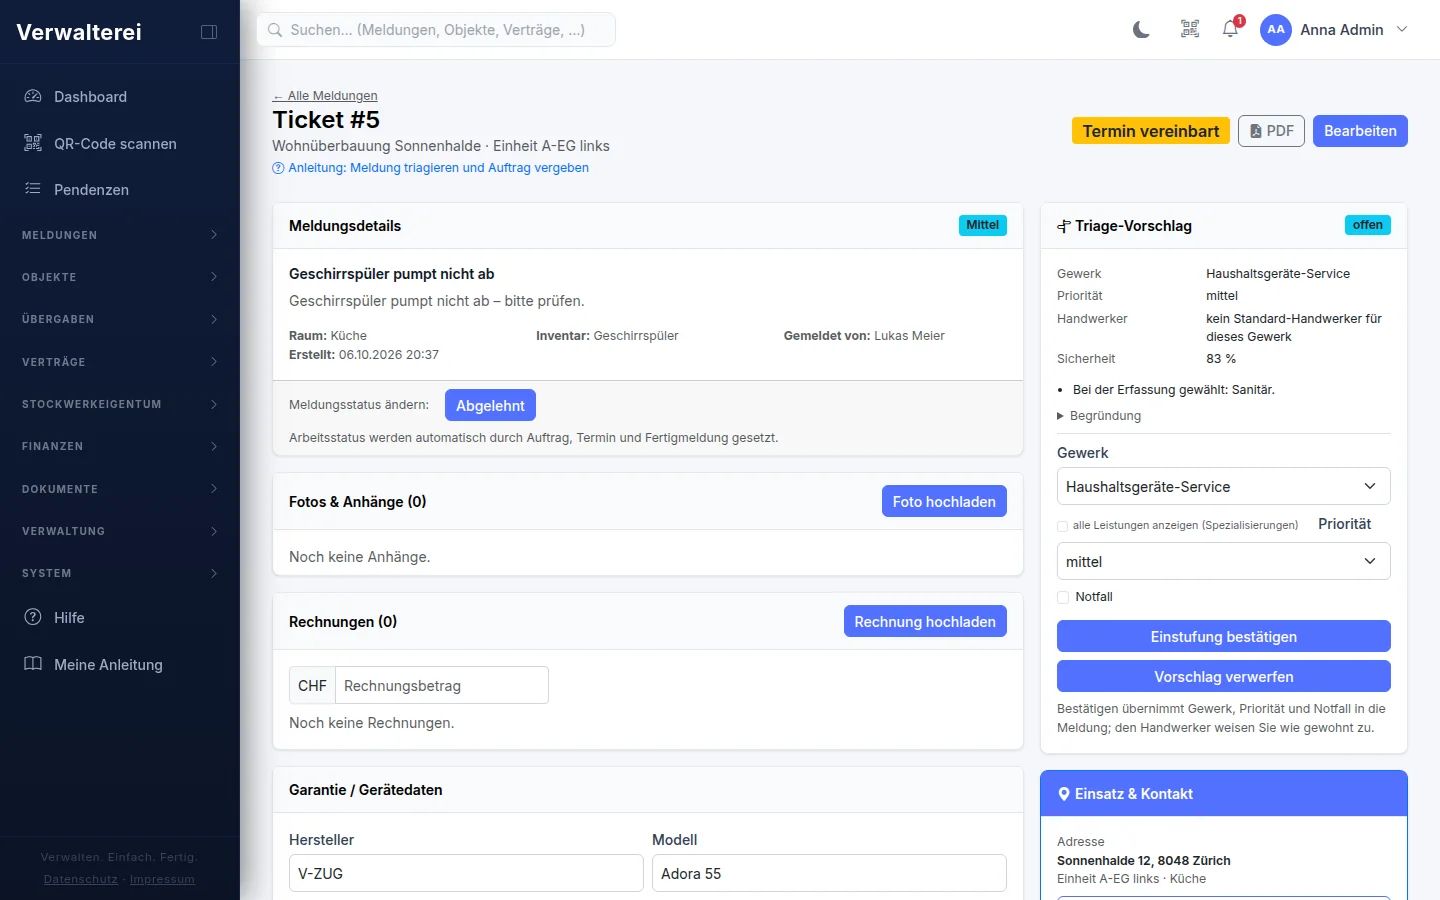Open Anna Admin user menu
This screenshot has width=1440, height=900.
[1334, 30]
